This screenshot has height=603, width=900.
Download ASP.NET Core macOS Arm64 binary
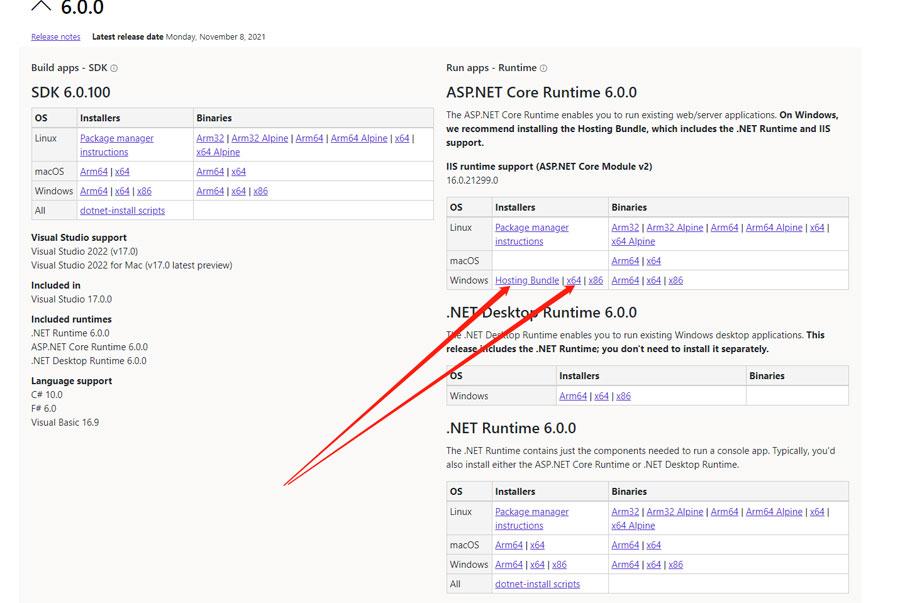(x=625, y=261)
